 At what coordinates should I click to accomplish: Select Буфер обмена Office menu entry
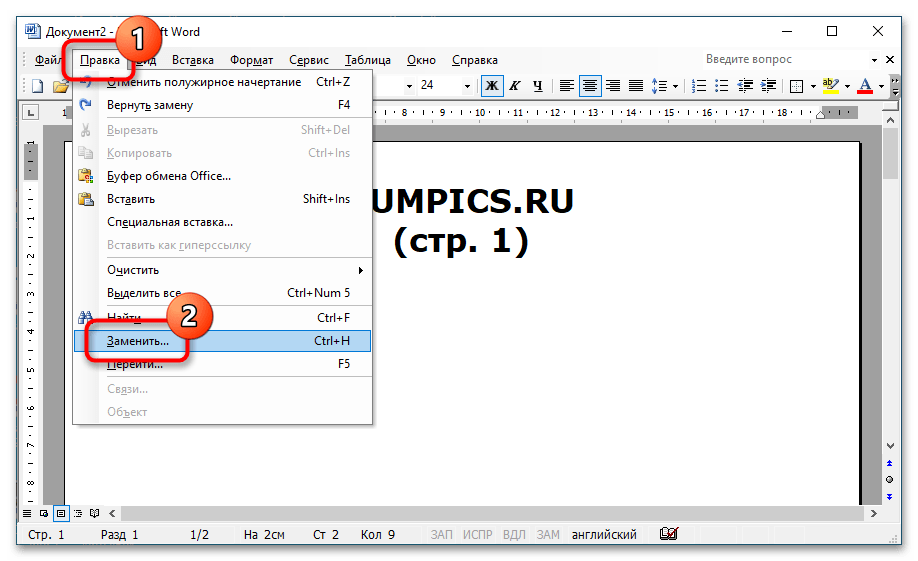[222, 176]
